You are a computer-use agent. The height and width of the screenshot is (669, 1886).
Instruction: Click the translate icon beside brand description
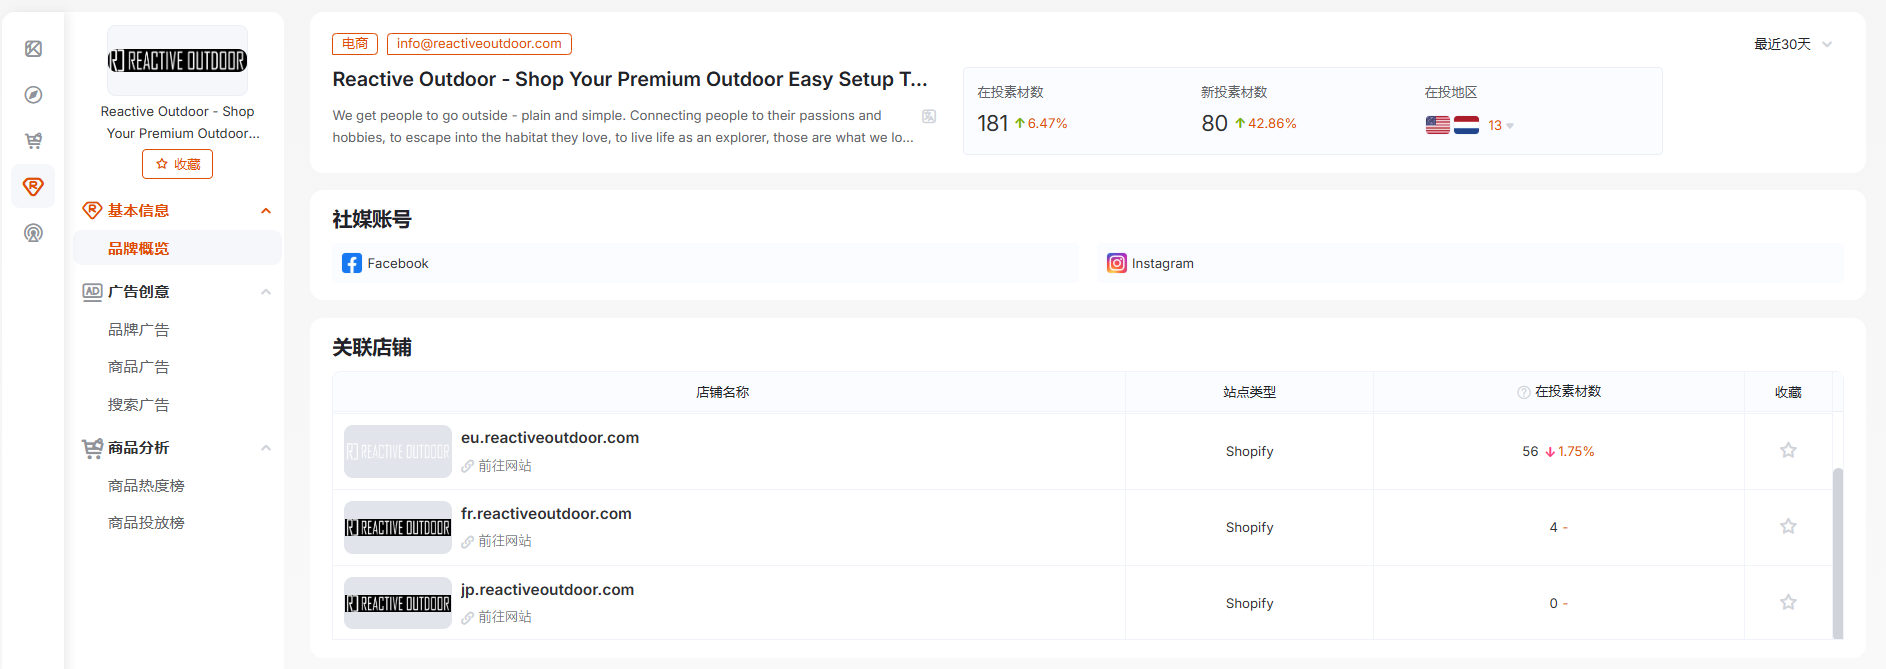(929, 116)
